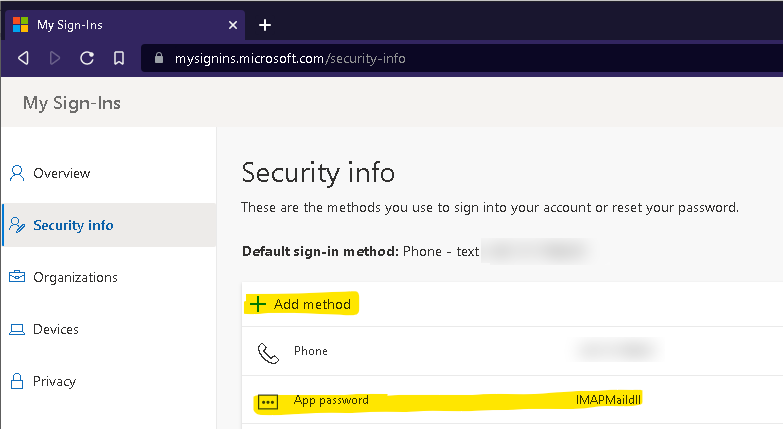Click the Overview person icon

[17, 173]
